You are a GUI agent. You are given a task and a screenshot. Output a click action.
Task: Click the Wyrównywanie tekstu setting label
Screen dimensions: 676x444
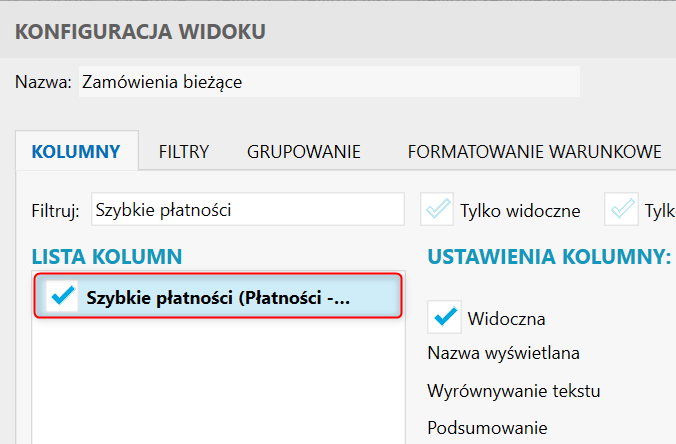[514, 390]
